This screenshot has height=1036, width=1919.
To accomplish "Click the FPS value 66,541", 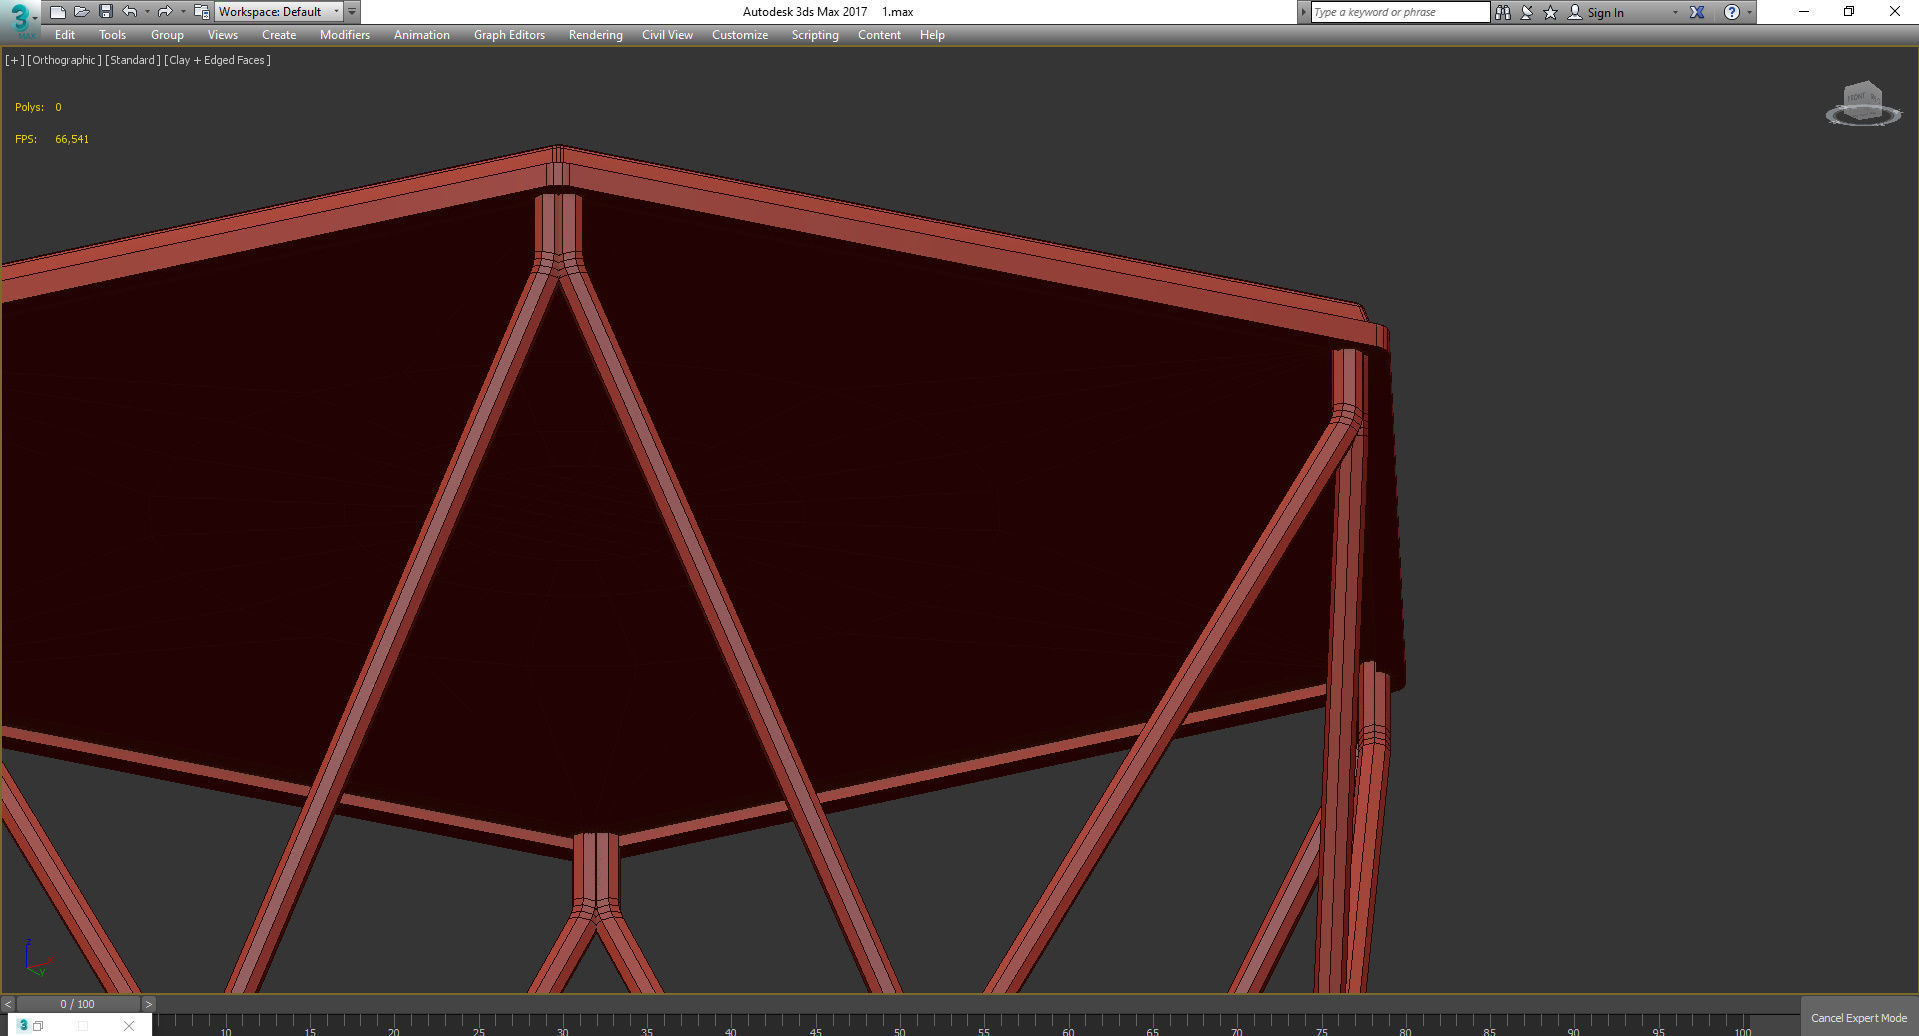I will point(72,139).
